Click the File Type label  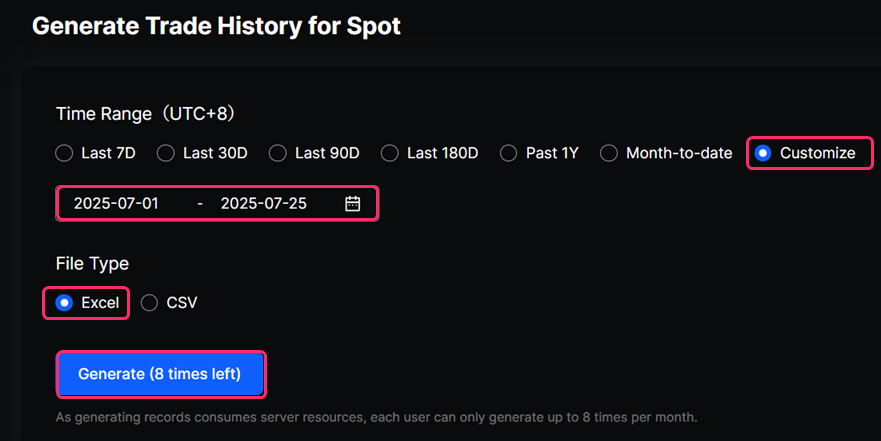pos(92,263)
